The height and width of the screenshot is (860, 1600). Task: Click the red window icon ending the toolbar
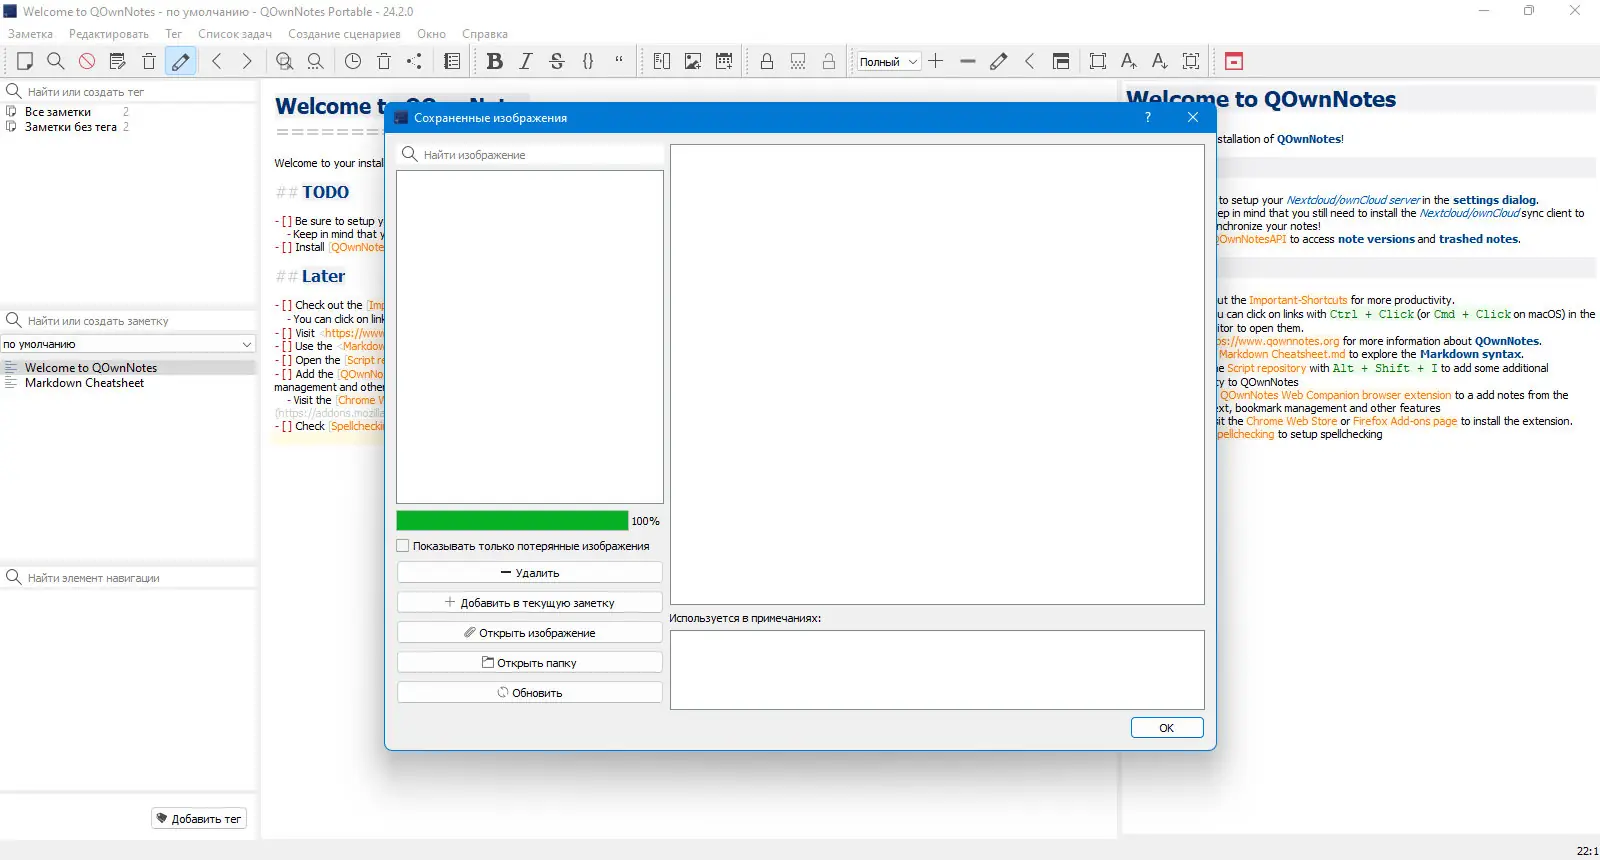click(1234, 61)
